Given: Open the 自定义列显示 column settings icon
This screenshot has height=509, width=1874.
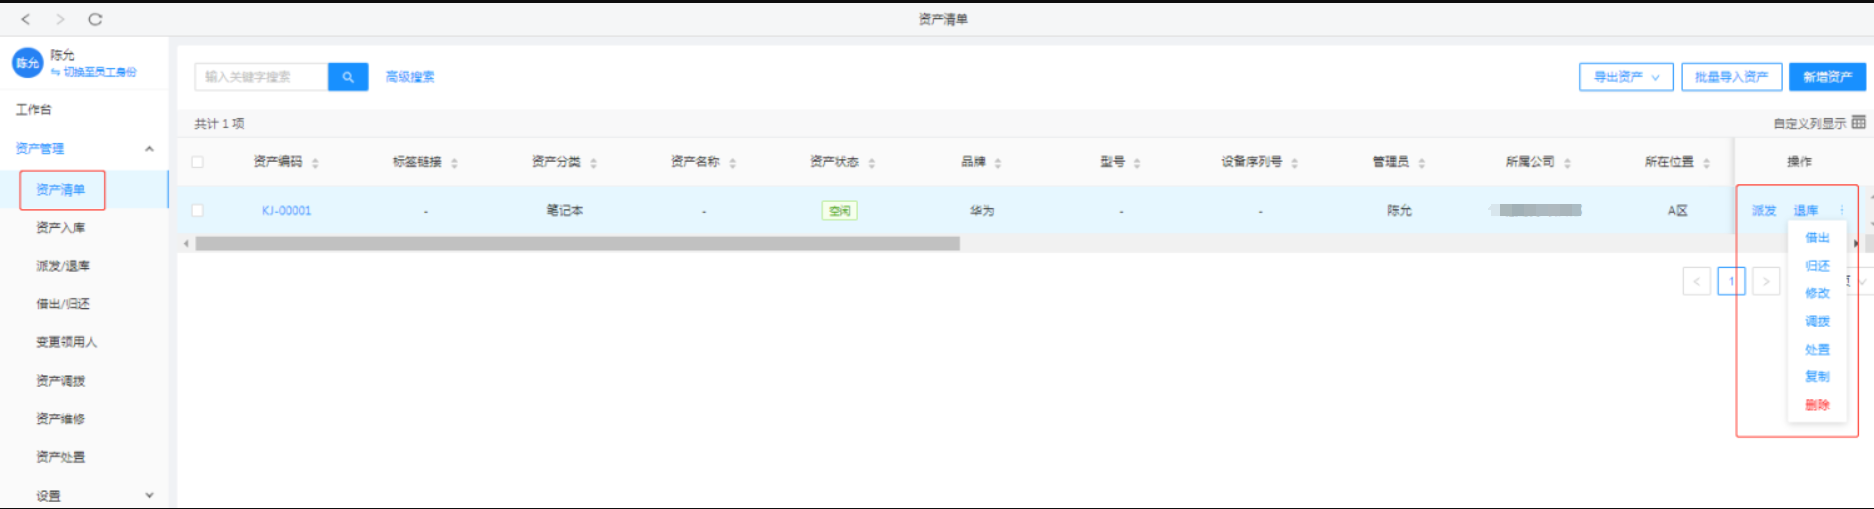Looking at the screenshot, I should 1858,123.
